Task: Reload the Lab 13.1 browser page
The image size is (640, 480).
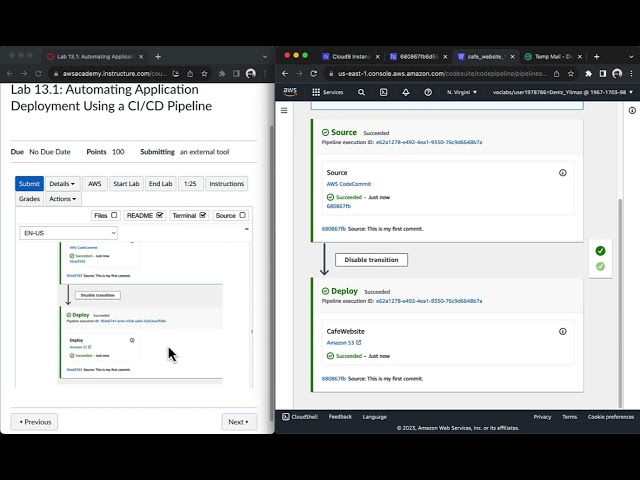Action: (x=38, y=73)
